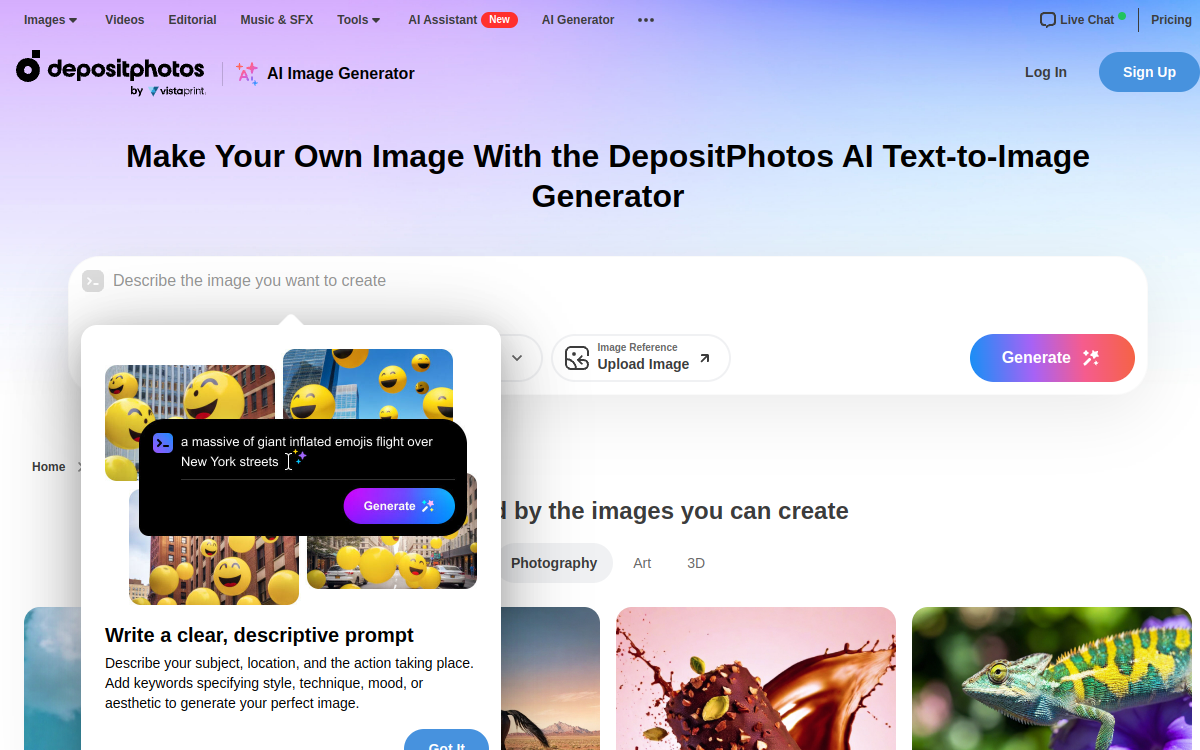Click the AI Image Generator title link
This screenshot has height=750, width=1200.
coord(341,73)
